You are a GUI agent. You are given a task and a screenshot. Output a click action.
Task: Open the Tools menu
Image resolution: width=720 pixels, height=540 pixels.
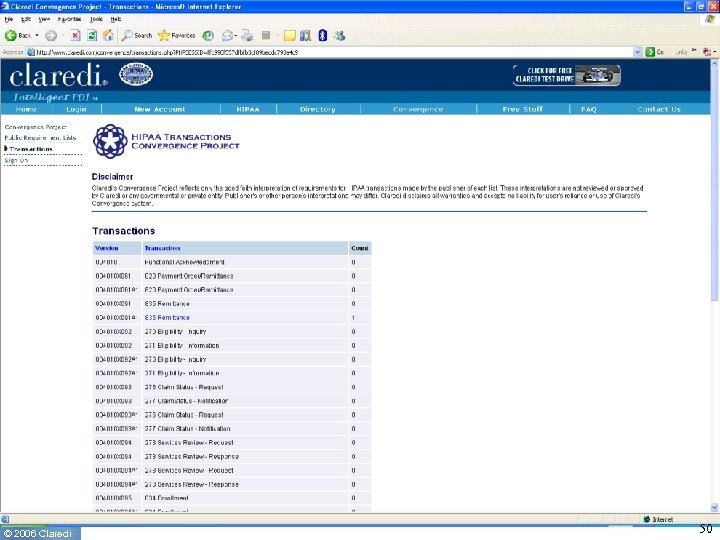tap(96, 19)
